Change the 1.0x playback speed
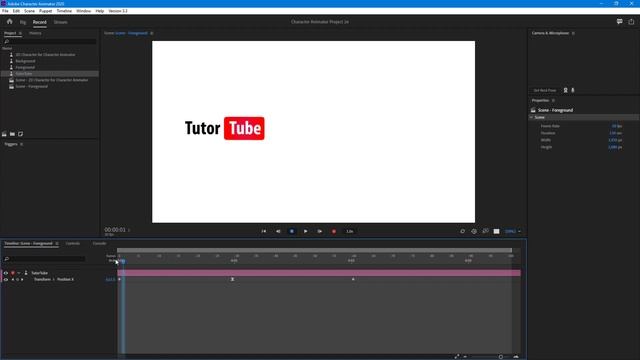Image resolution: width=640 pixels, height=360 pixels. pyautogui.click(x=350, y=231)
